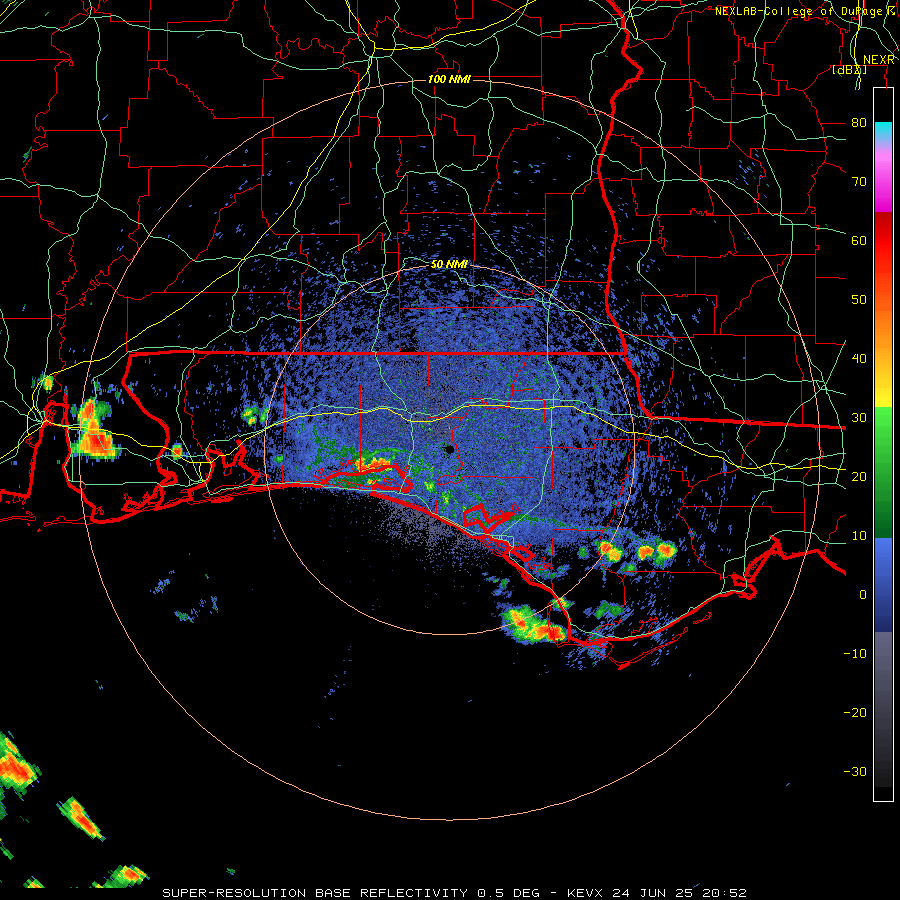The height and width of the screenshot is (900, 900).
Task: Click the "NEXR" label above the scale
Action: [x=878, y=60]
